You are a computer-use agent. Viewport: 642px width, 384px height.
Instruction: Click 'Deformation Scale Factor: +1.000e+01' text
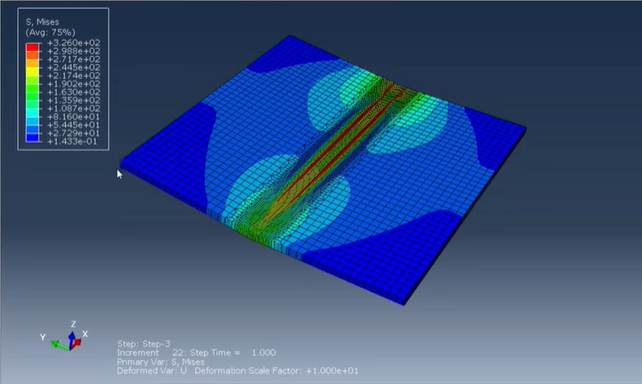276,371
